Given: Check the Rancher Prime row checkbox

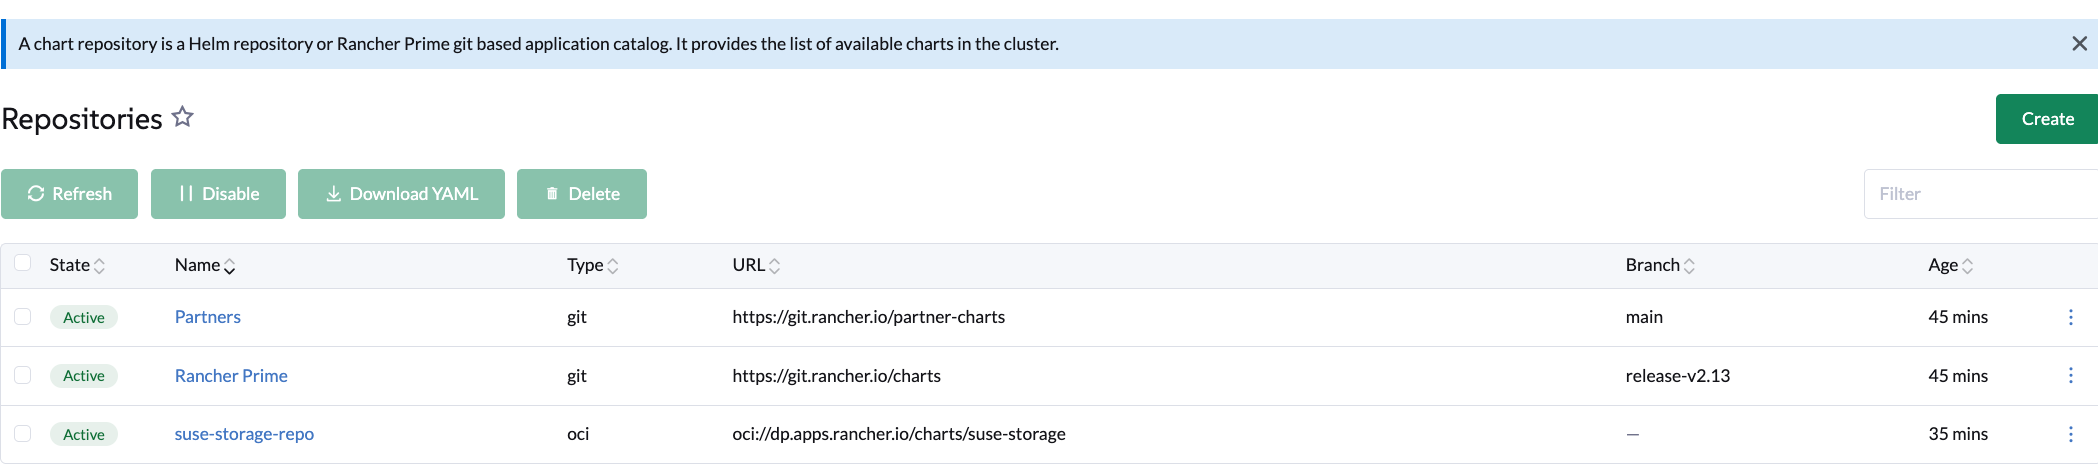Looking at the screenshot, I should click(x=23, y=375).
